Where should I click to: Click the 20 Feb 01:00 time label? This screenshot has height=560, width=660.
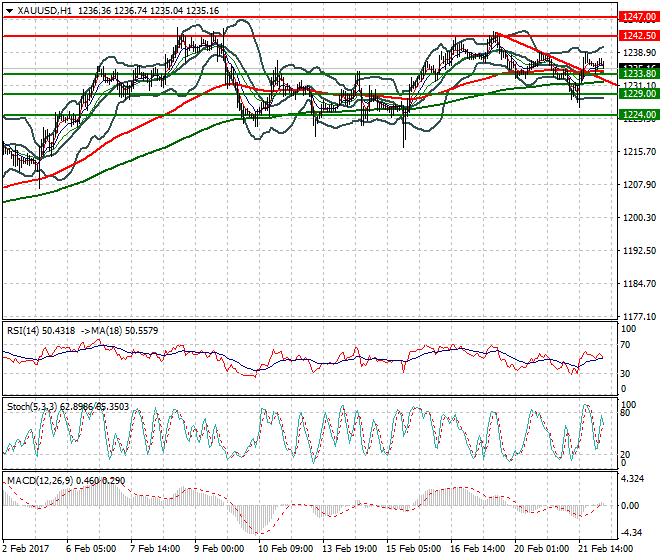tap(541, 549)
